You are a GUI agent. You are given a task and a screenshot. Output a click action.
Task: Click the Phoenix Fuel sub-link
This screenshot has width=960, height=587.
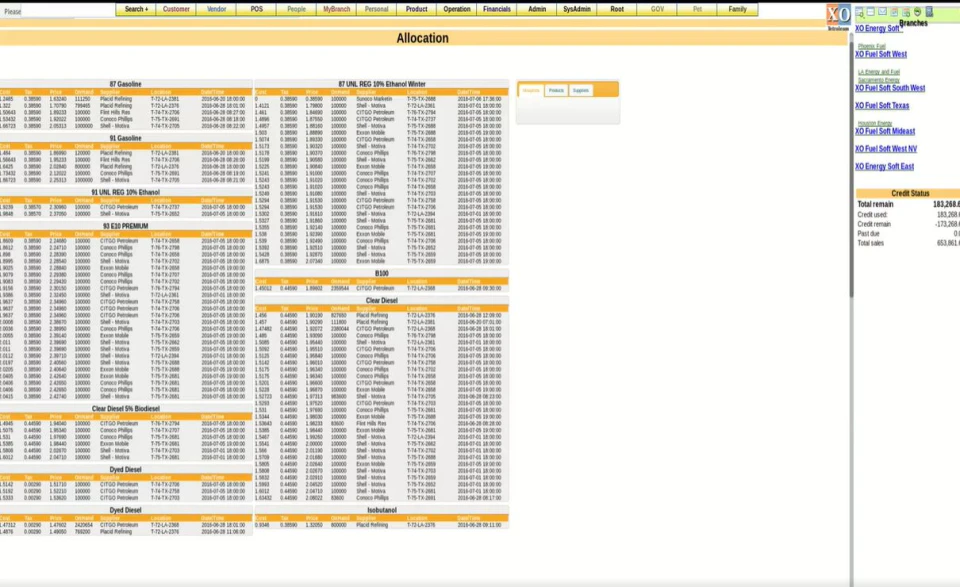(x=871, y=46)
